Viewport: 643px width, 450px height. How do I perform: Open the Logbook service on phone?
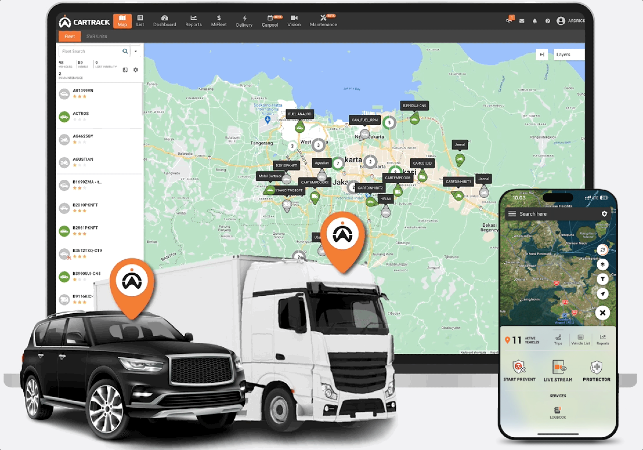[x=558, y=413]
